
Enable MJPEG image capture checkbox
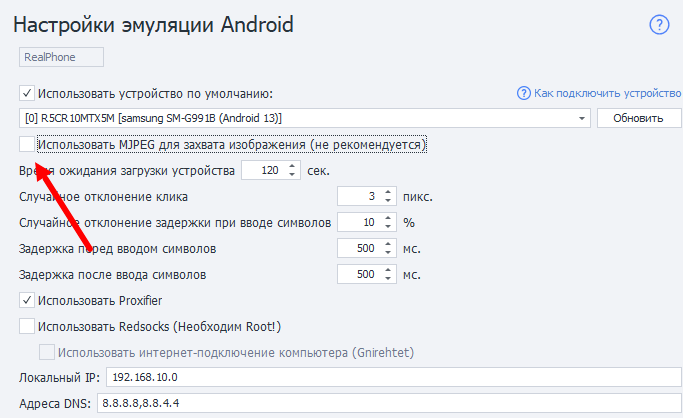click(26, 145)
